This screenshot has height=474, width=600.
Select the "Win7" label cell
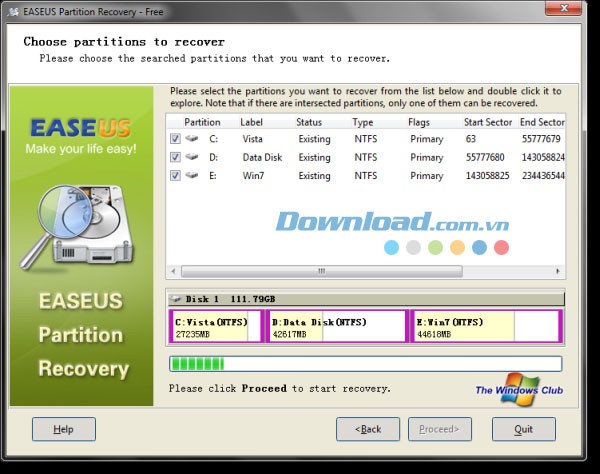[253, 175]
